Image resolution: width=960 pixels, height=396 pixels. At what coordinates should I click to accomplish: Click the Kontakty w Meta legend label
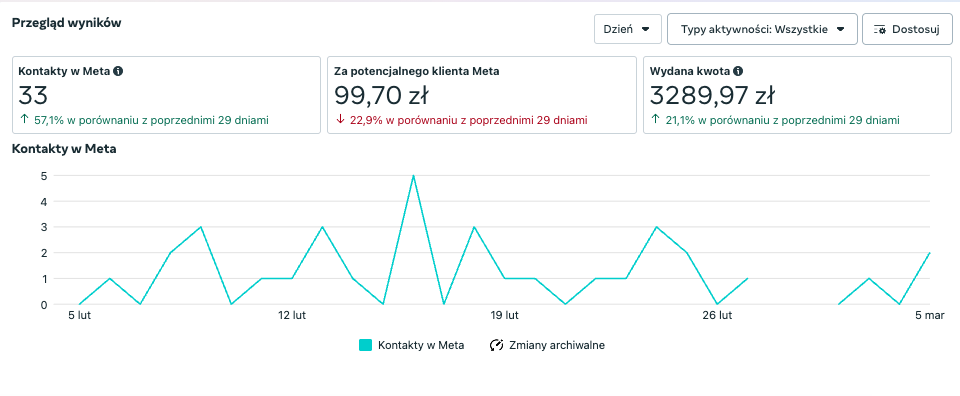(421, 345)
